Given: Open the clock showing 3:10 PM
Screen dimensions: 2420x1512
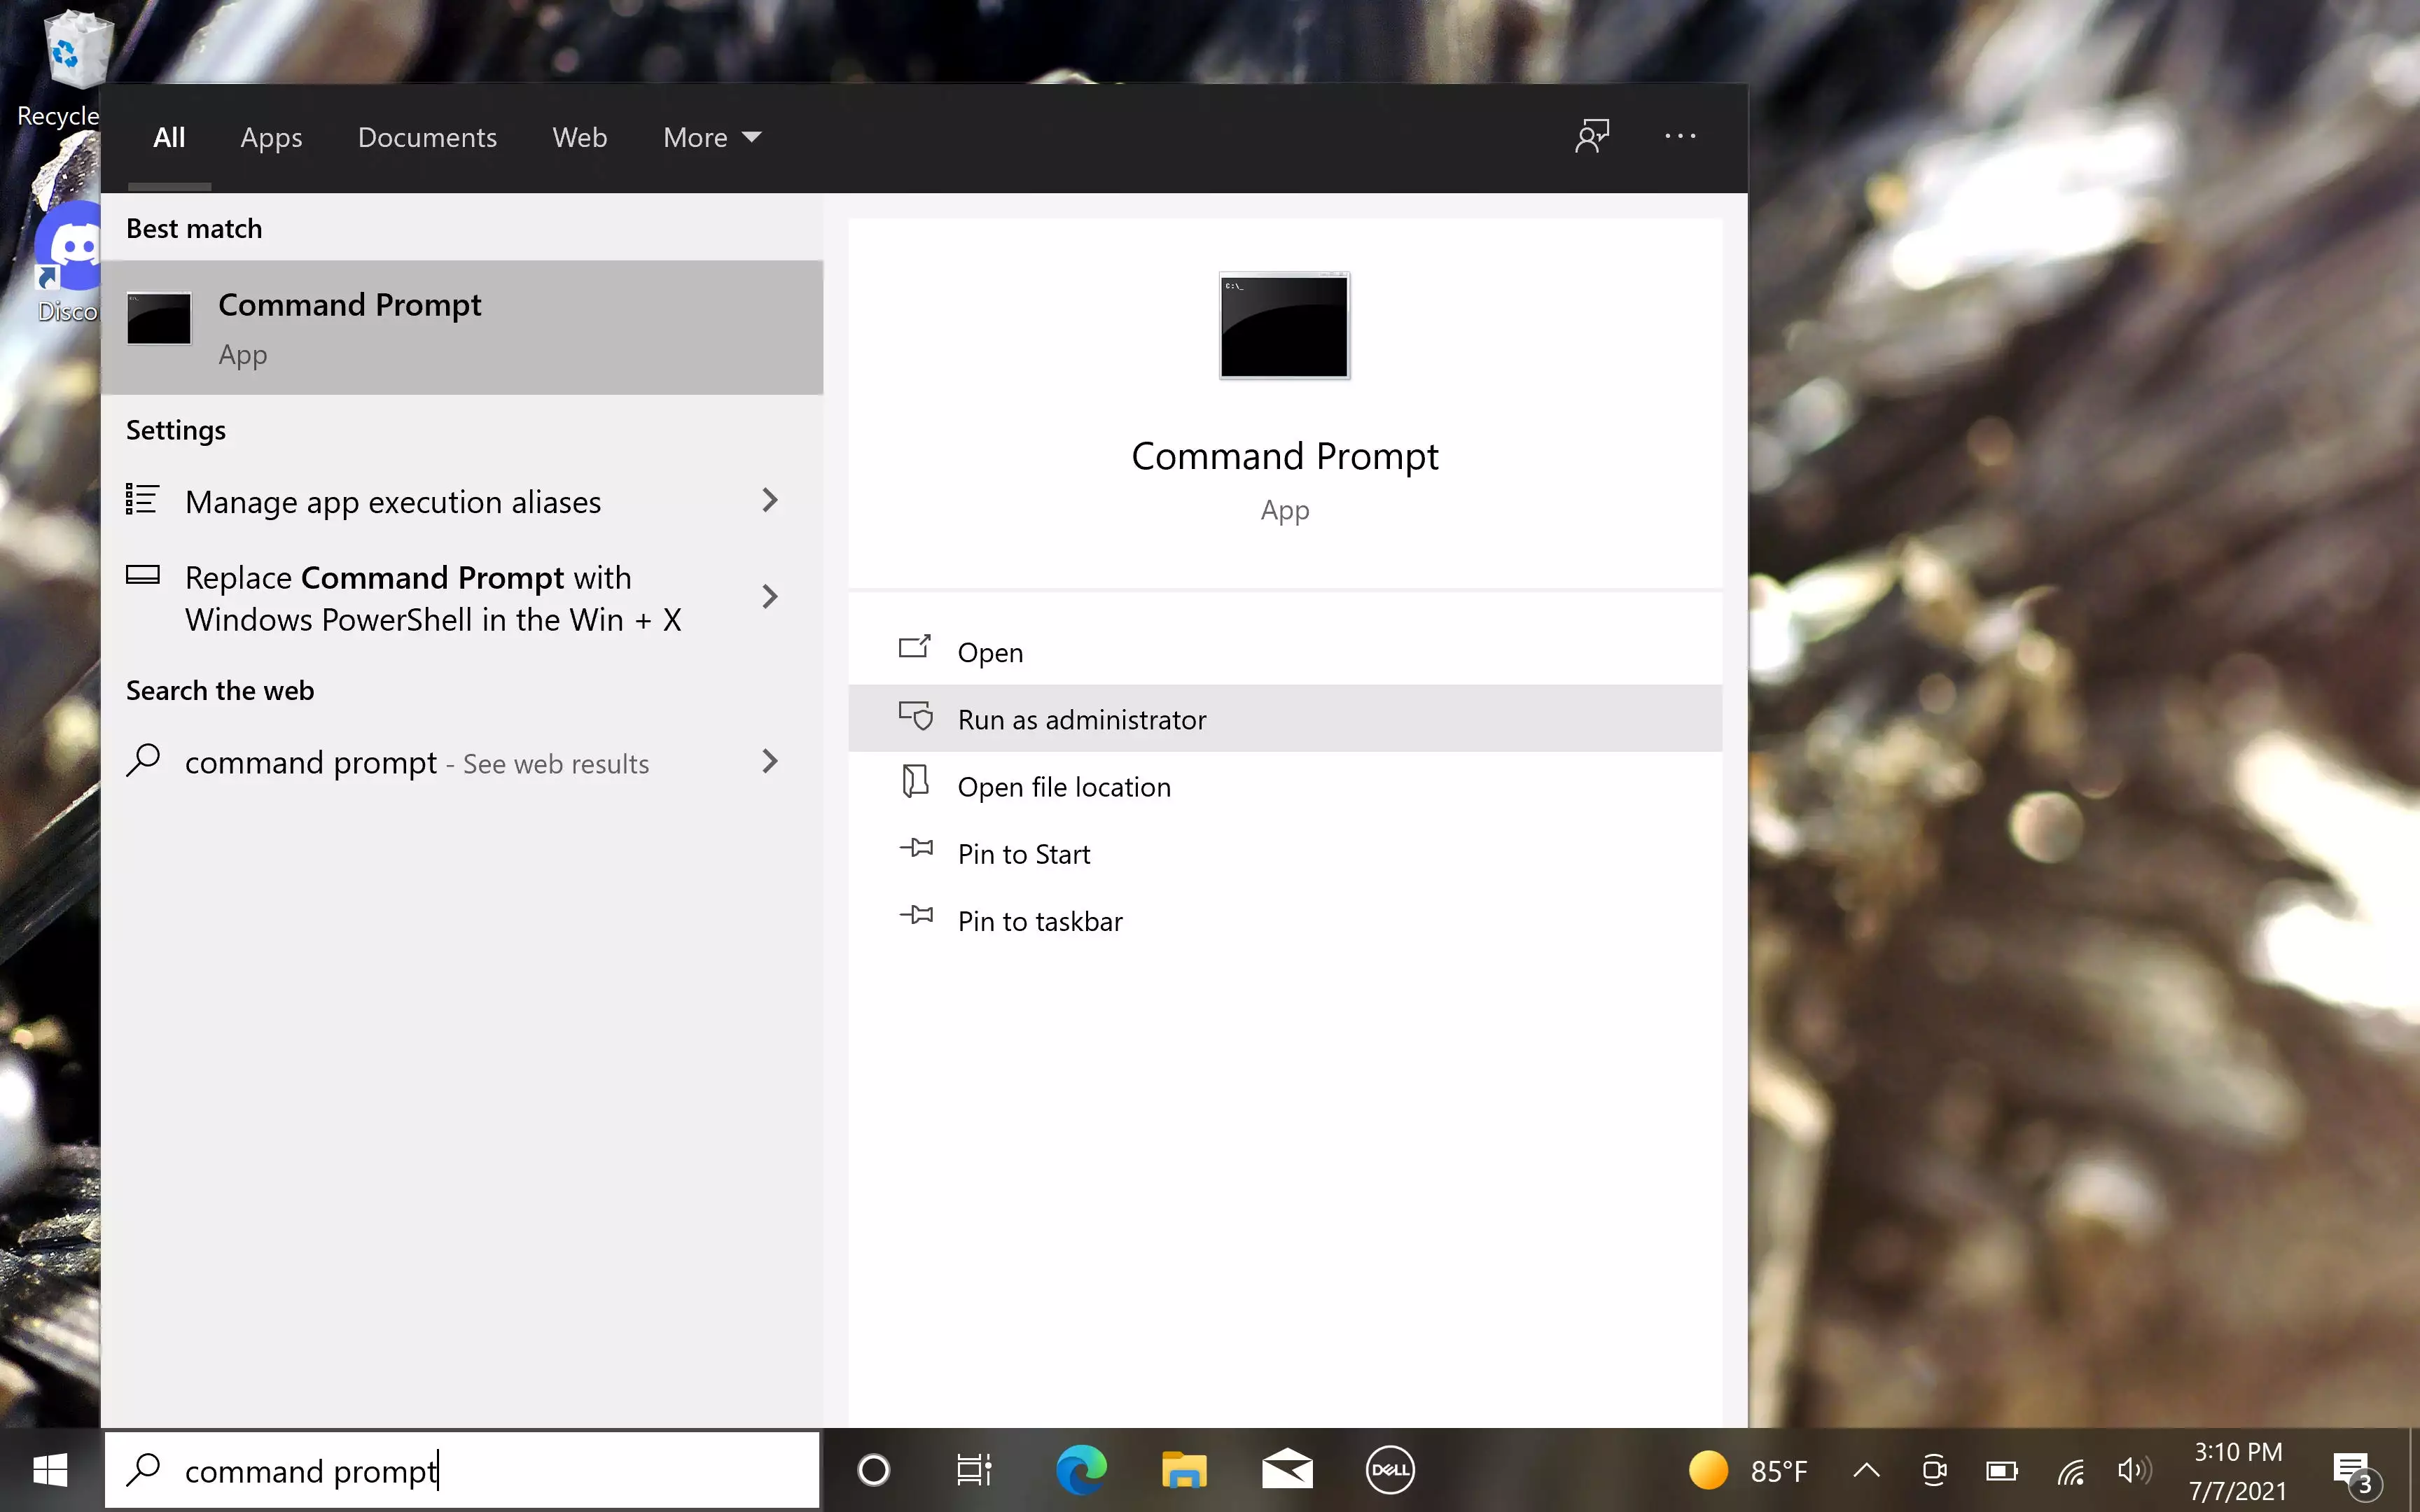Looking at the screenshot, I should click(x=2238, y=1470).
